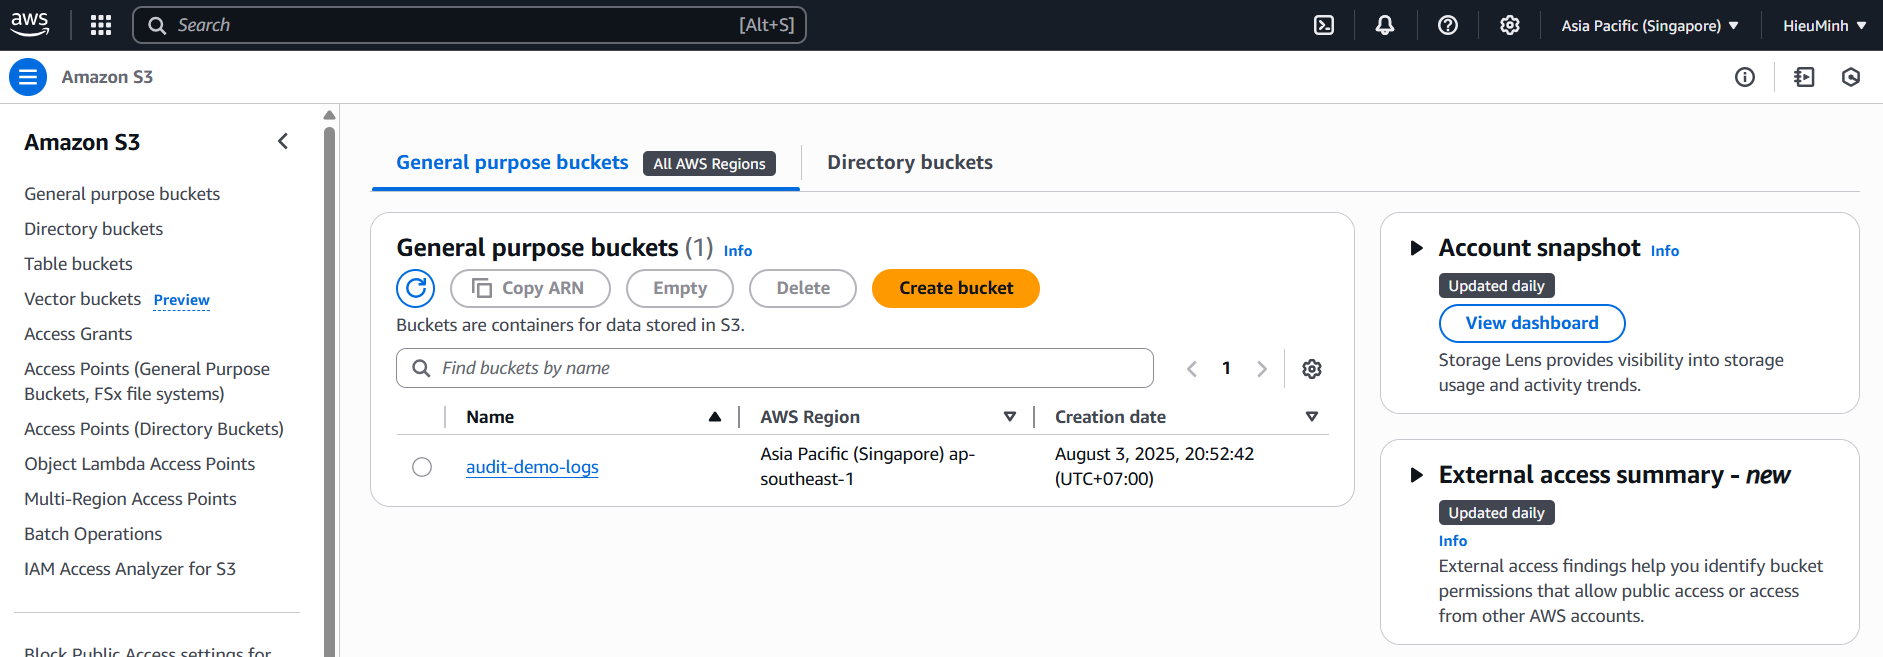The height and width of the screenshot is (657, 1883).
Task: Click the 'August 3, 2025, 20:52:42' creation date cell
Action: tap(1154, 466)
